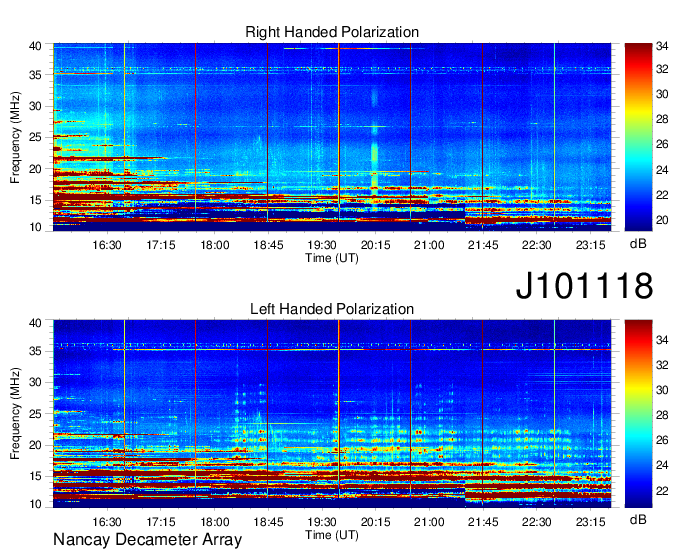Click Time (UT) label under Right Handed plot

332,258
